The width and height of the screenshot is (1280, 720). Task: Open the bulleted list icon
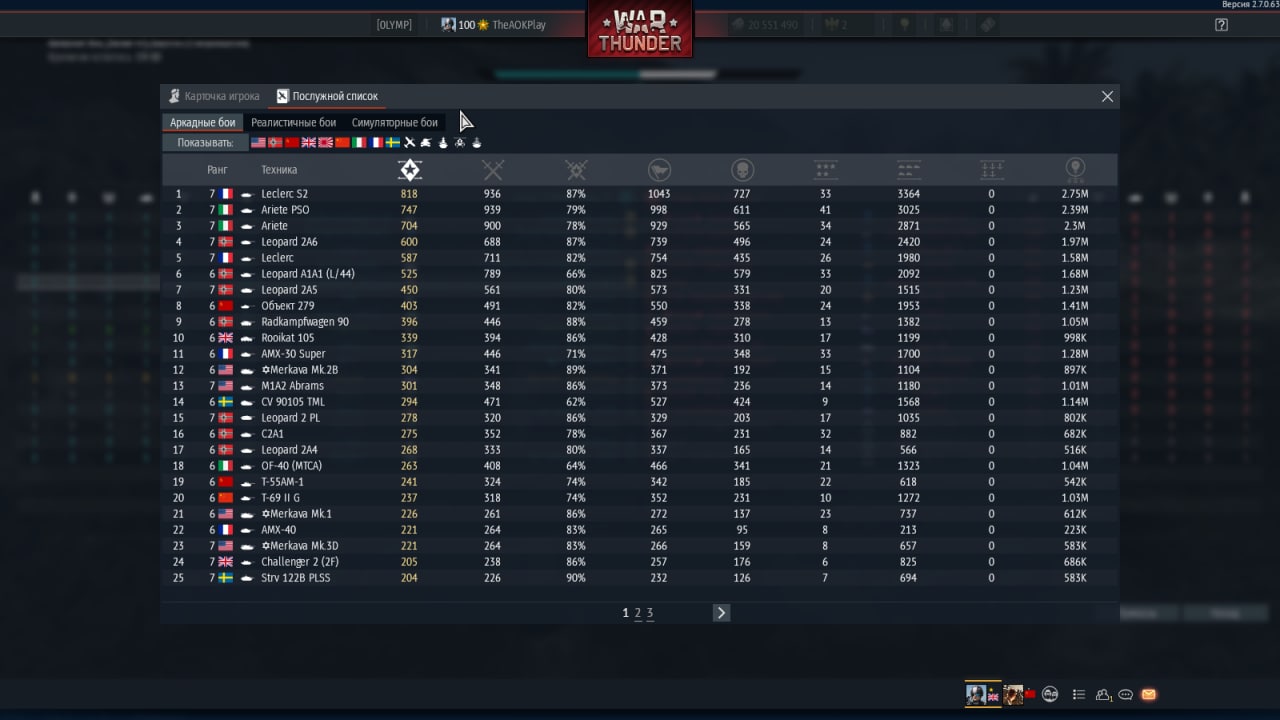[1079, 694]
